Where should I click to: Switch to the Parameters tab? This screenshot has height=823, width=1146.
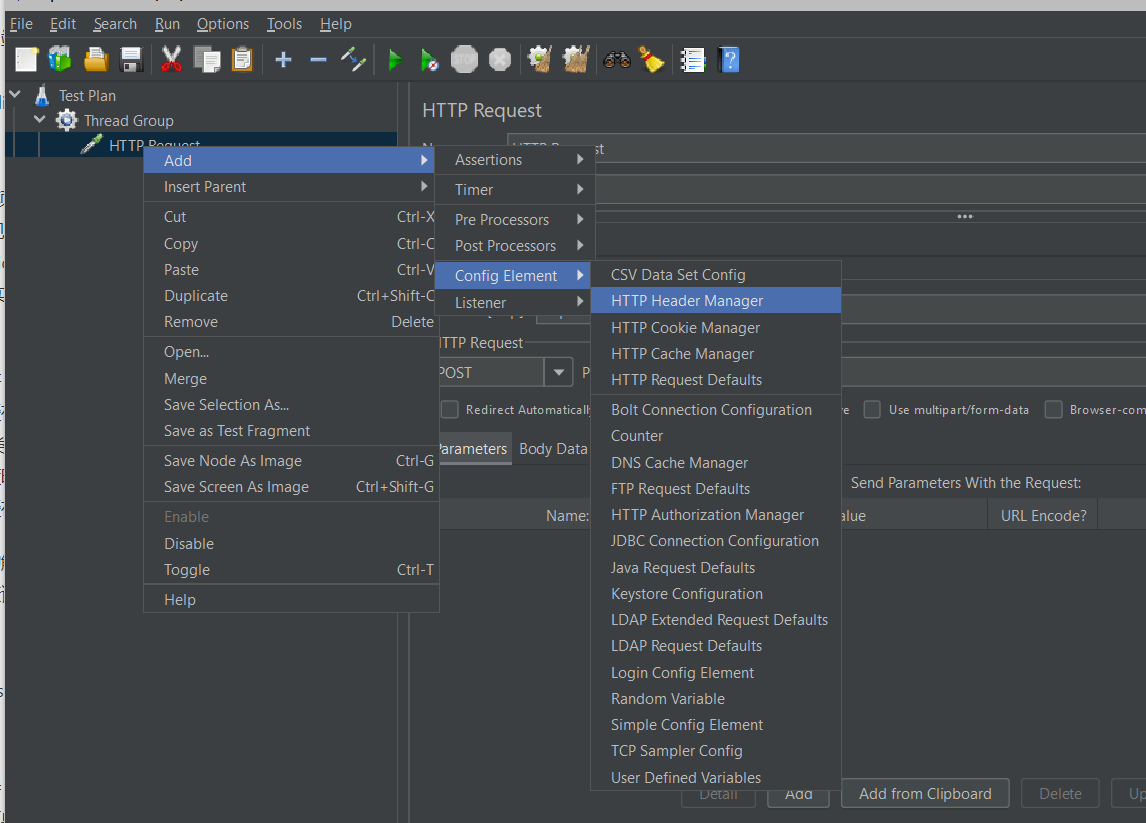pyautogui.click(x=473, y=449)
